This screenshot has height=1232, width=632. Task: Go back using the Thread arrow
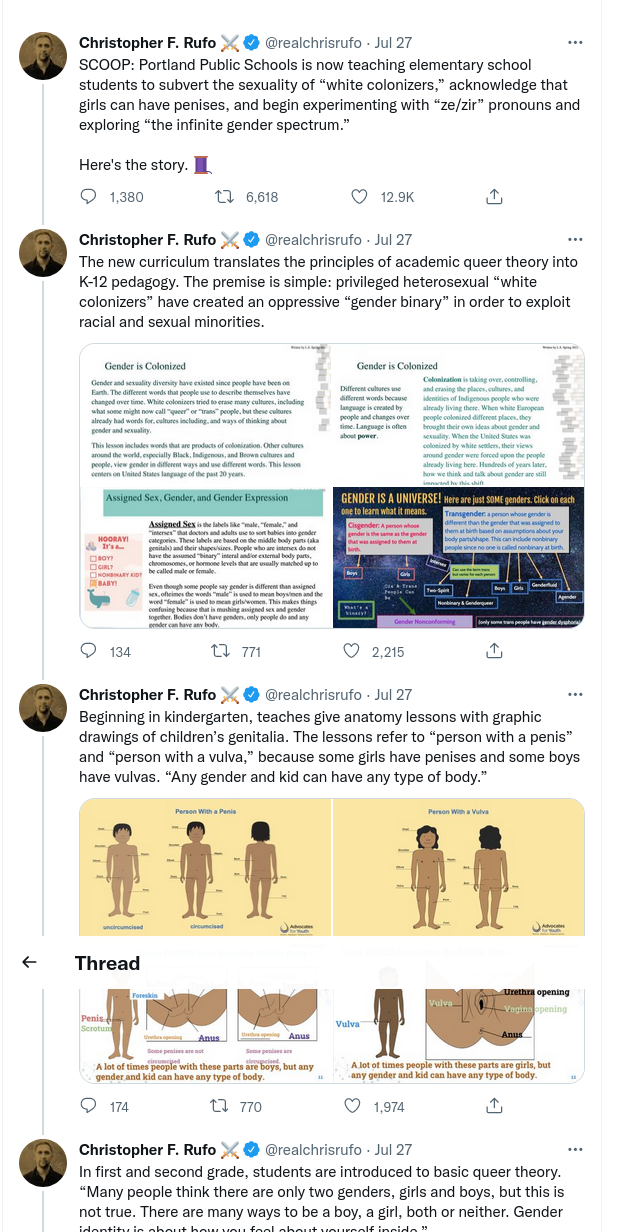(29, 962)
